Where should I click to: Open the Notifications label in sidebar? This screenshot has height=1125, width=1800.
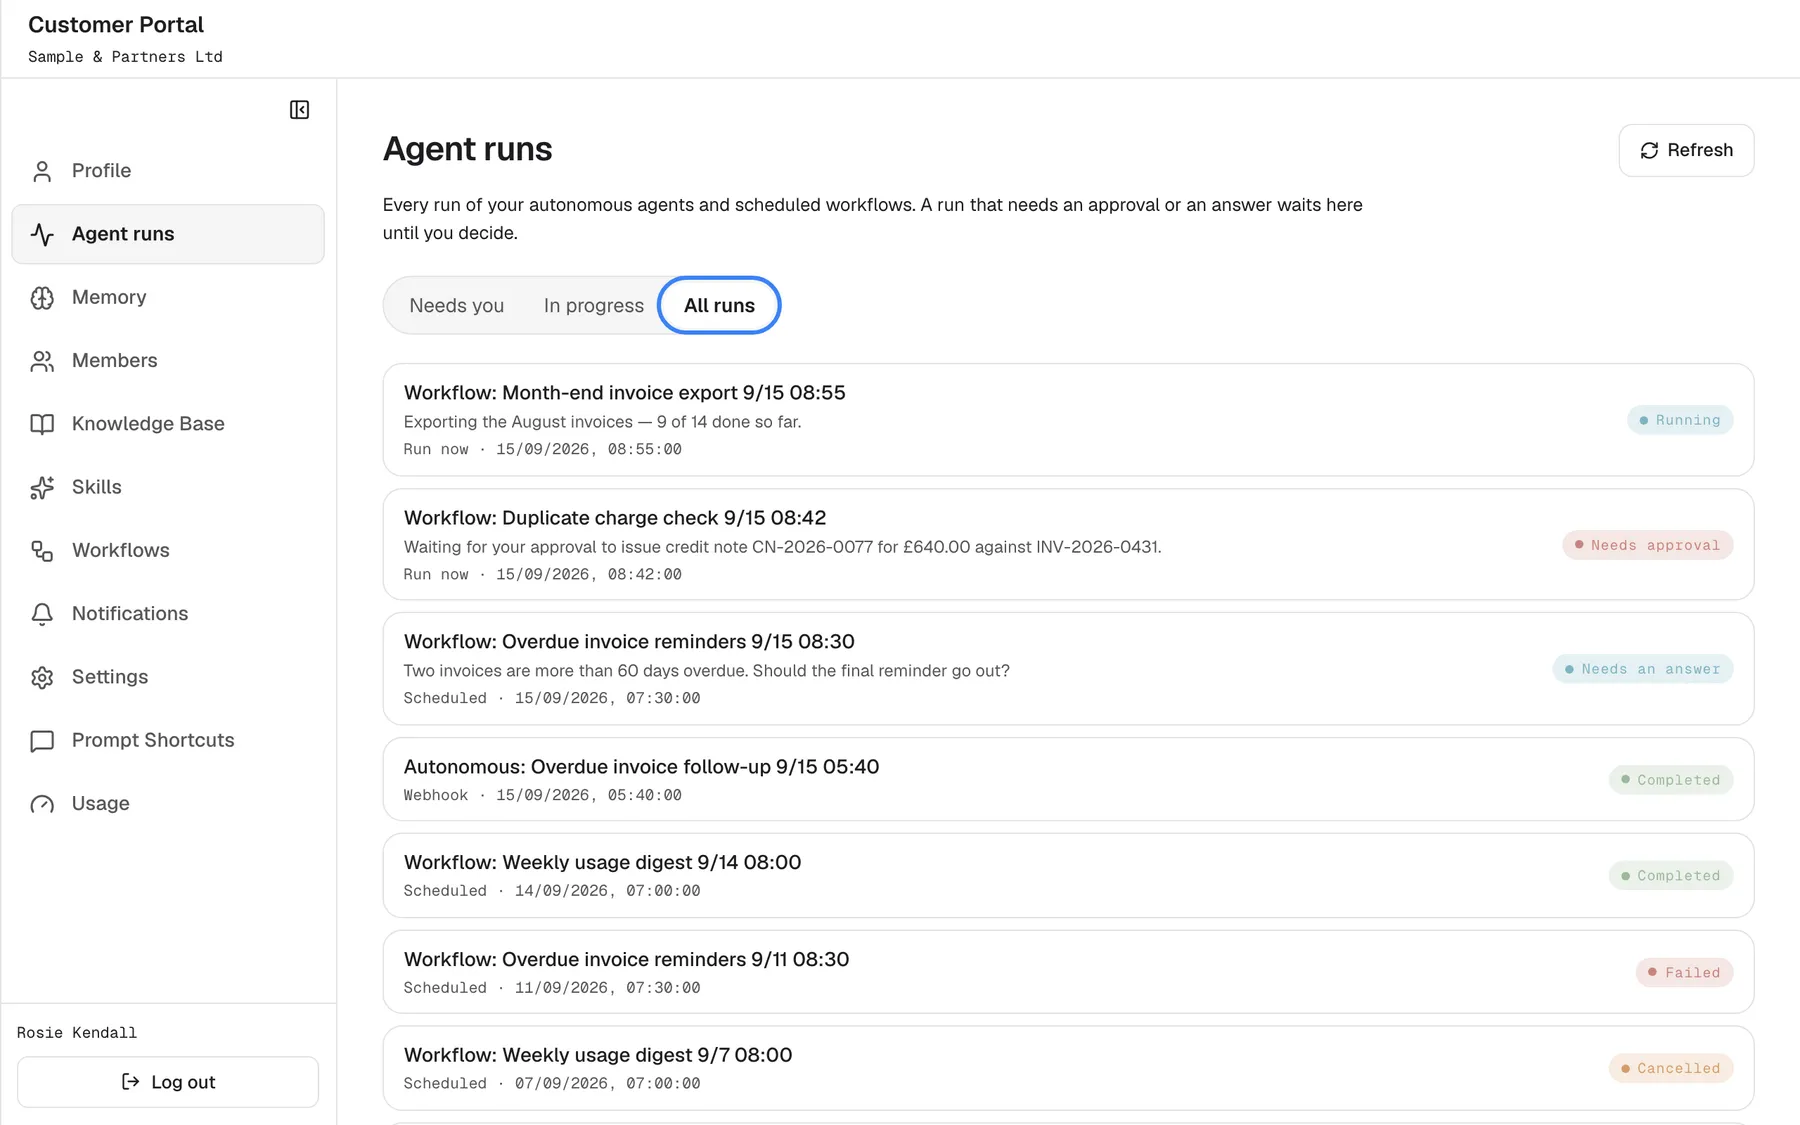click(130, 613)
